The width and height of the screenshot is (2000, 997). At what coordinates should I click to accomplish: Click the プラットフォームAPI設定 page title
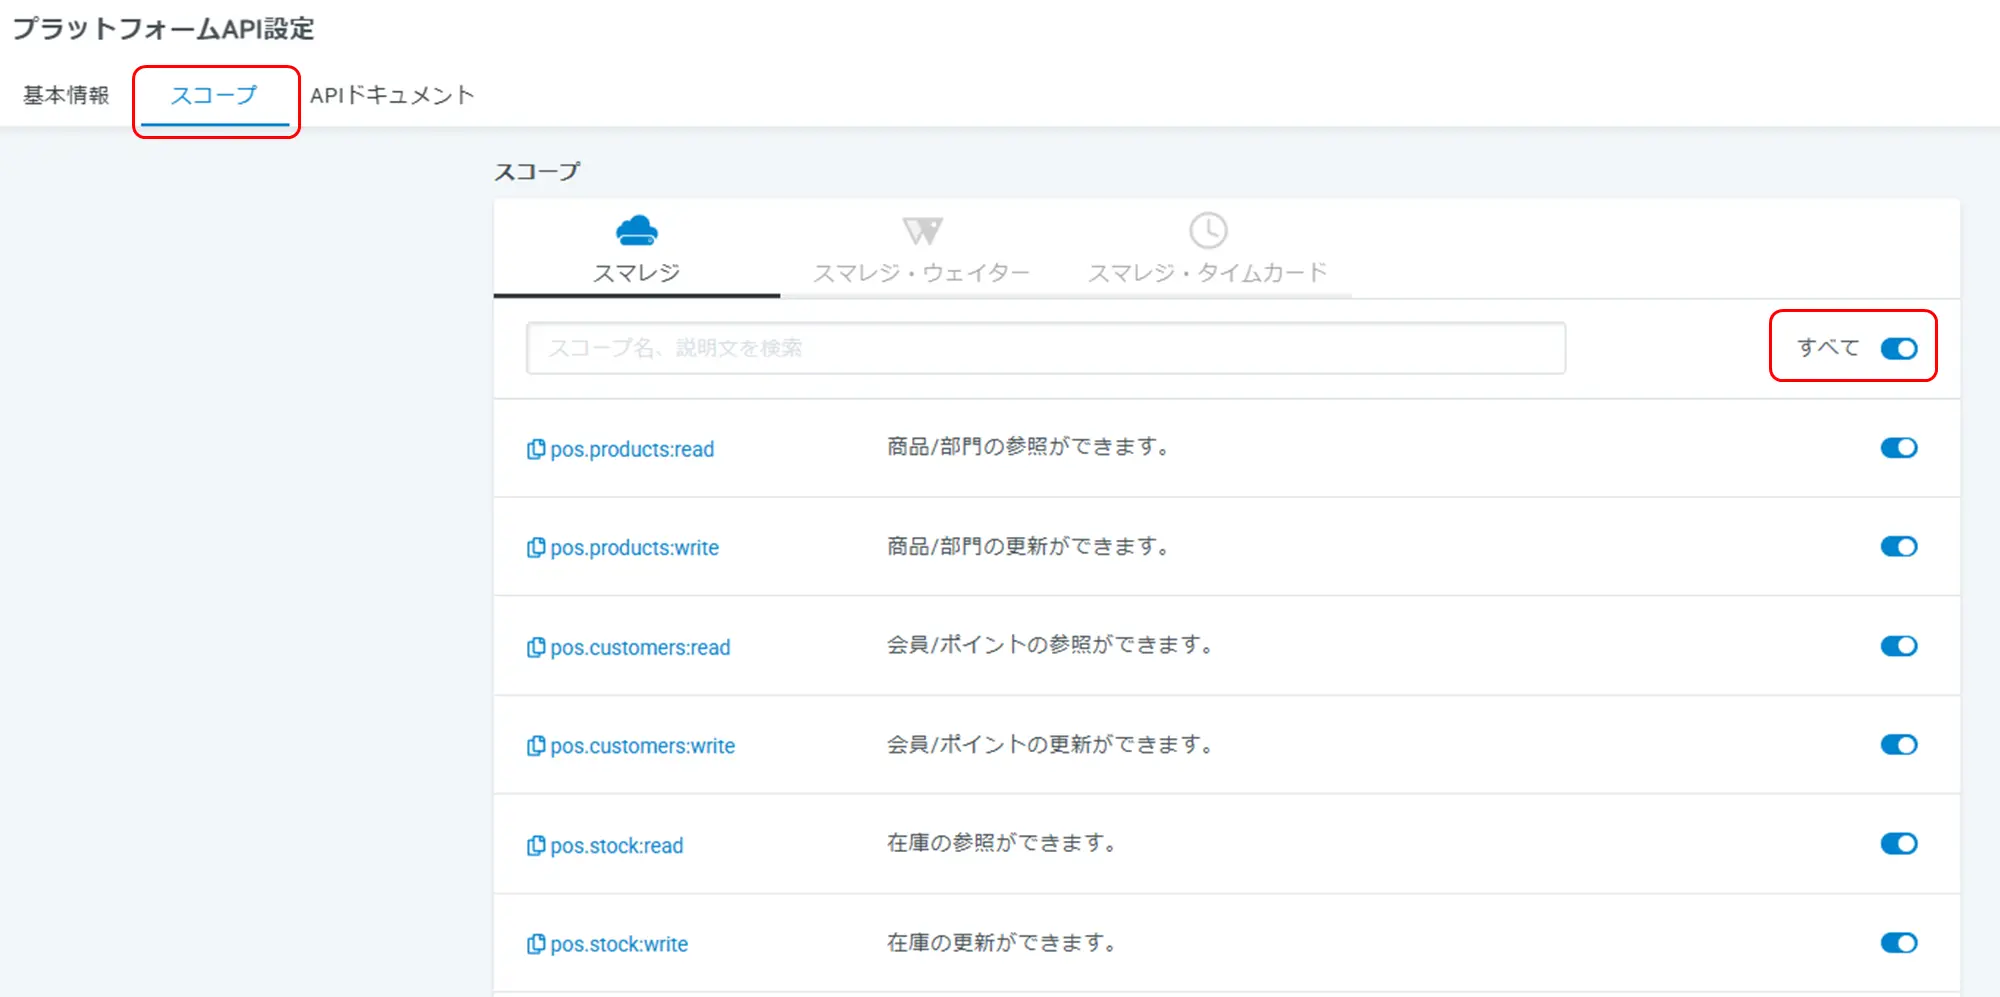[x=164, y=29]
